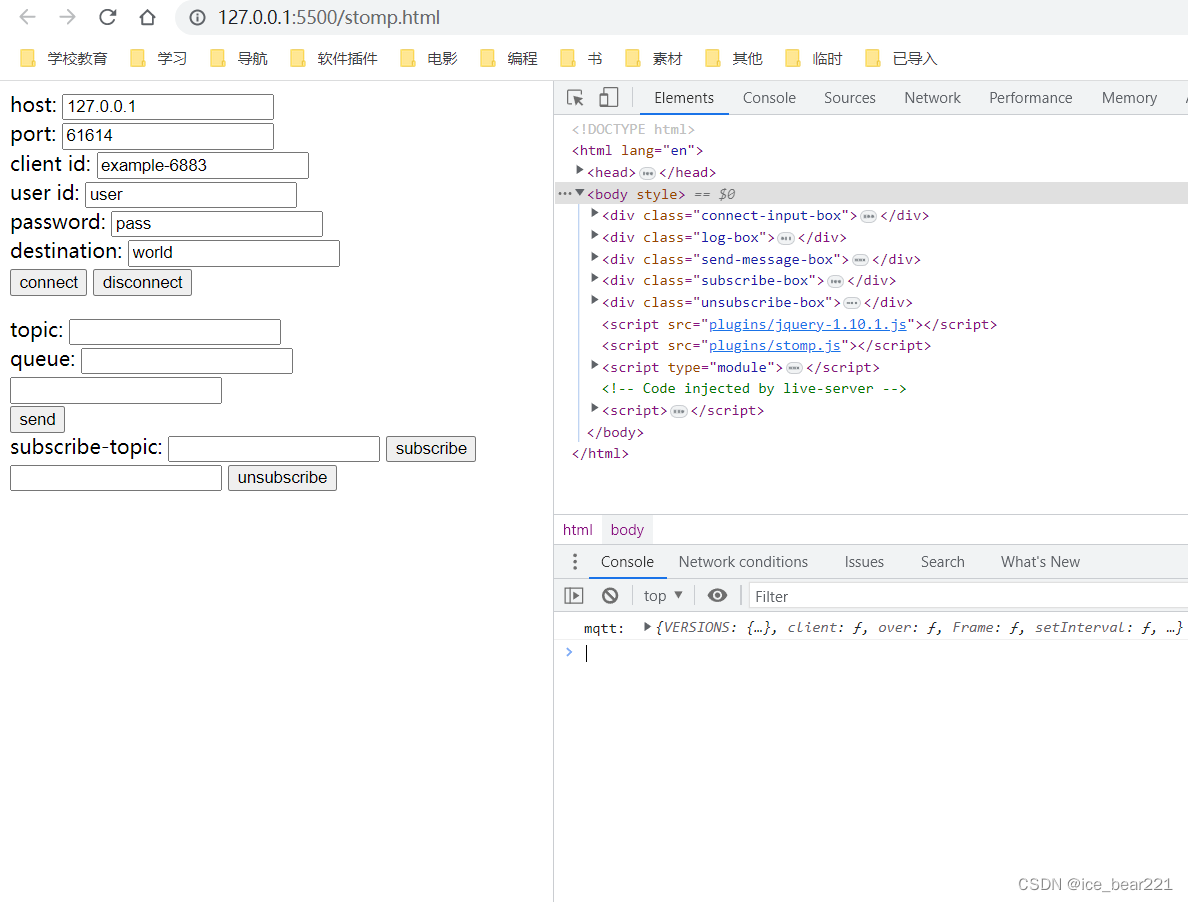1188x902 pixels.
Task: Select the body breadcrumb in DevTools
Action: (x=626, y=529)
